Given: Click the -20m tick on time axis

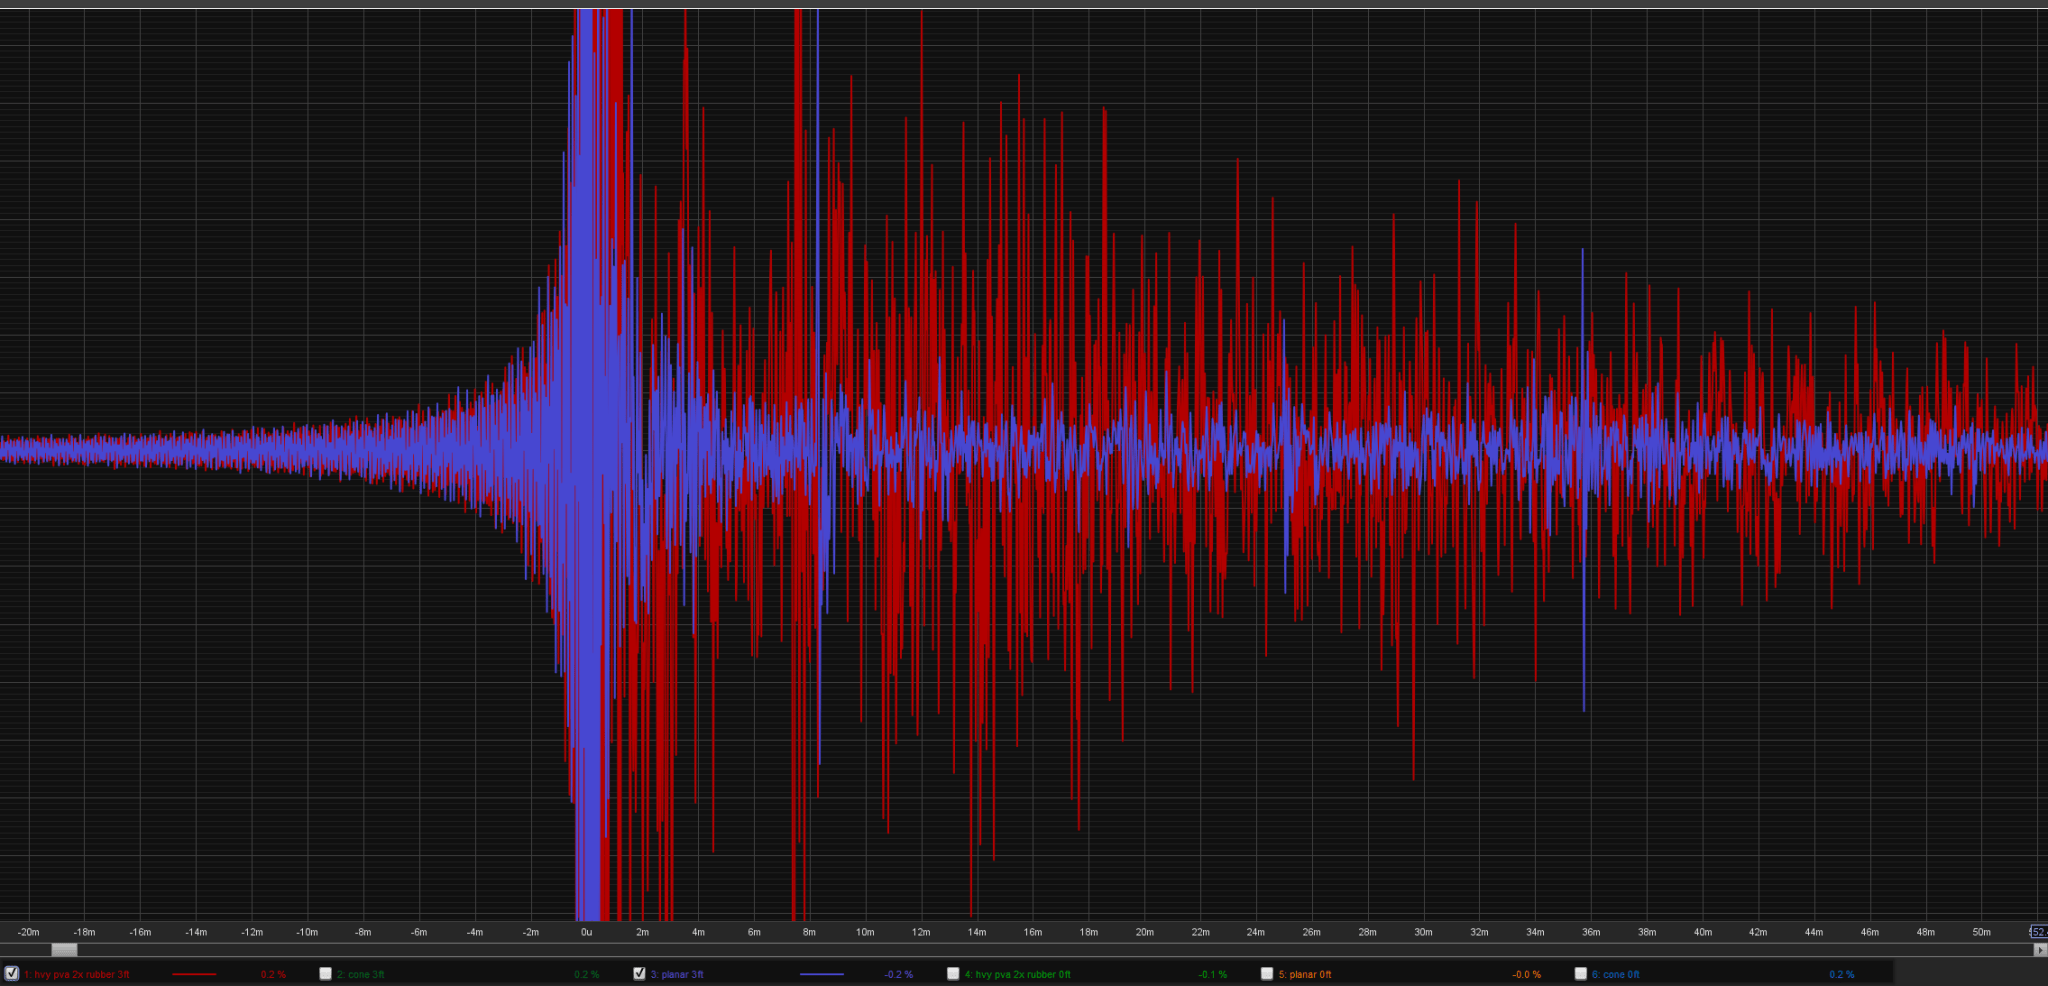Looking at the screenshot, I should click(29, 932).
